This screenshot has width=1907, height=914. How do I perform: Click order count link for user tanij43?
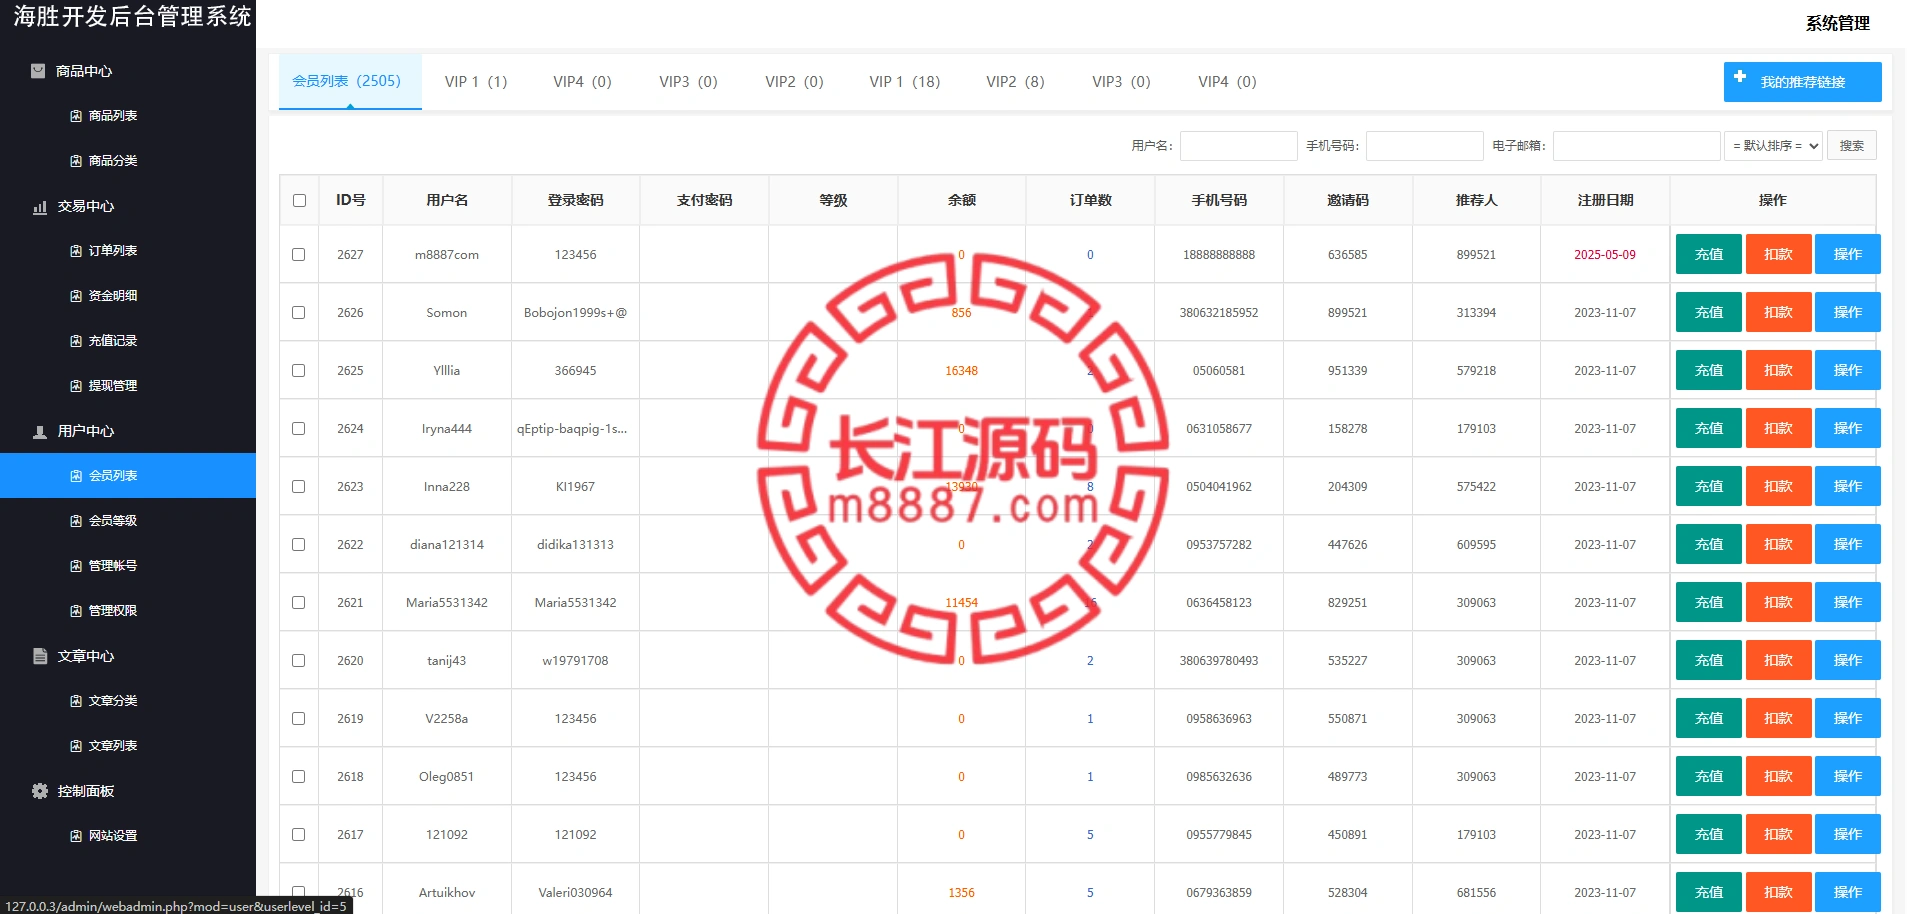(1090, 661)
